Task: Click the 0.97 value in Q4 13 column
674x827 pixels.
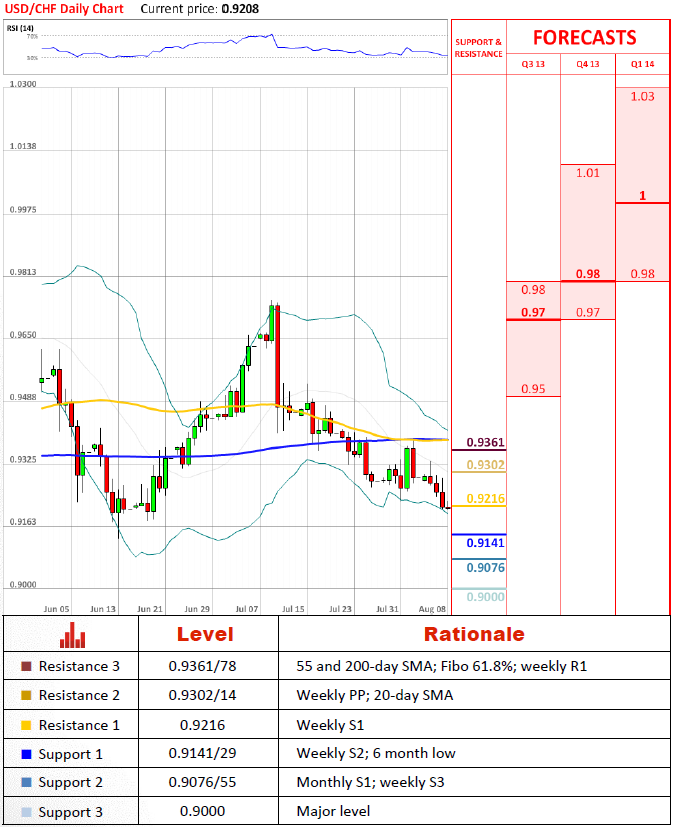Action: pyautogui.click(x=588, y=312)
